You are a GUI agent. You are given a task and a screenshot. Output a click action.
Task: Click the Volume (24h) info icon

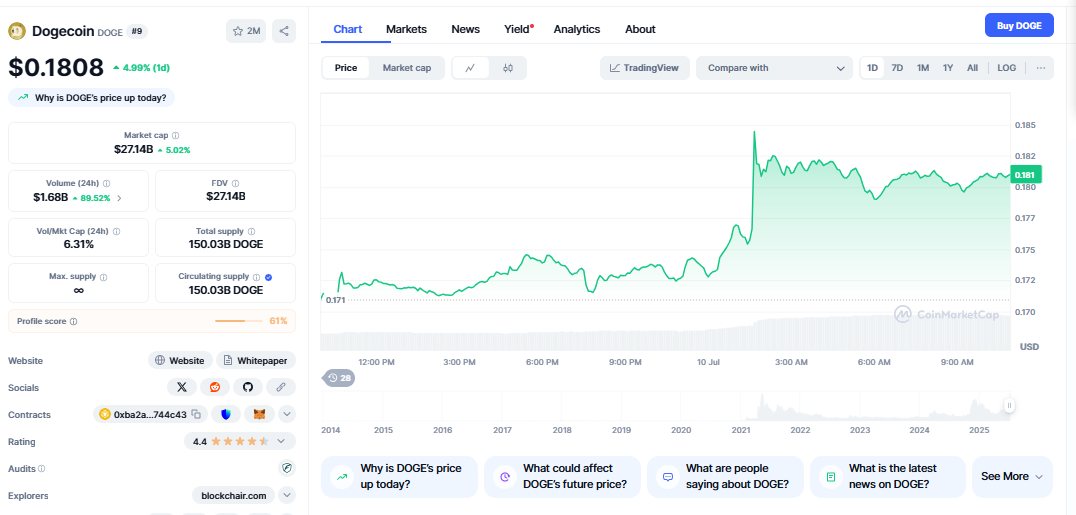pos(106,184)
